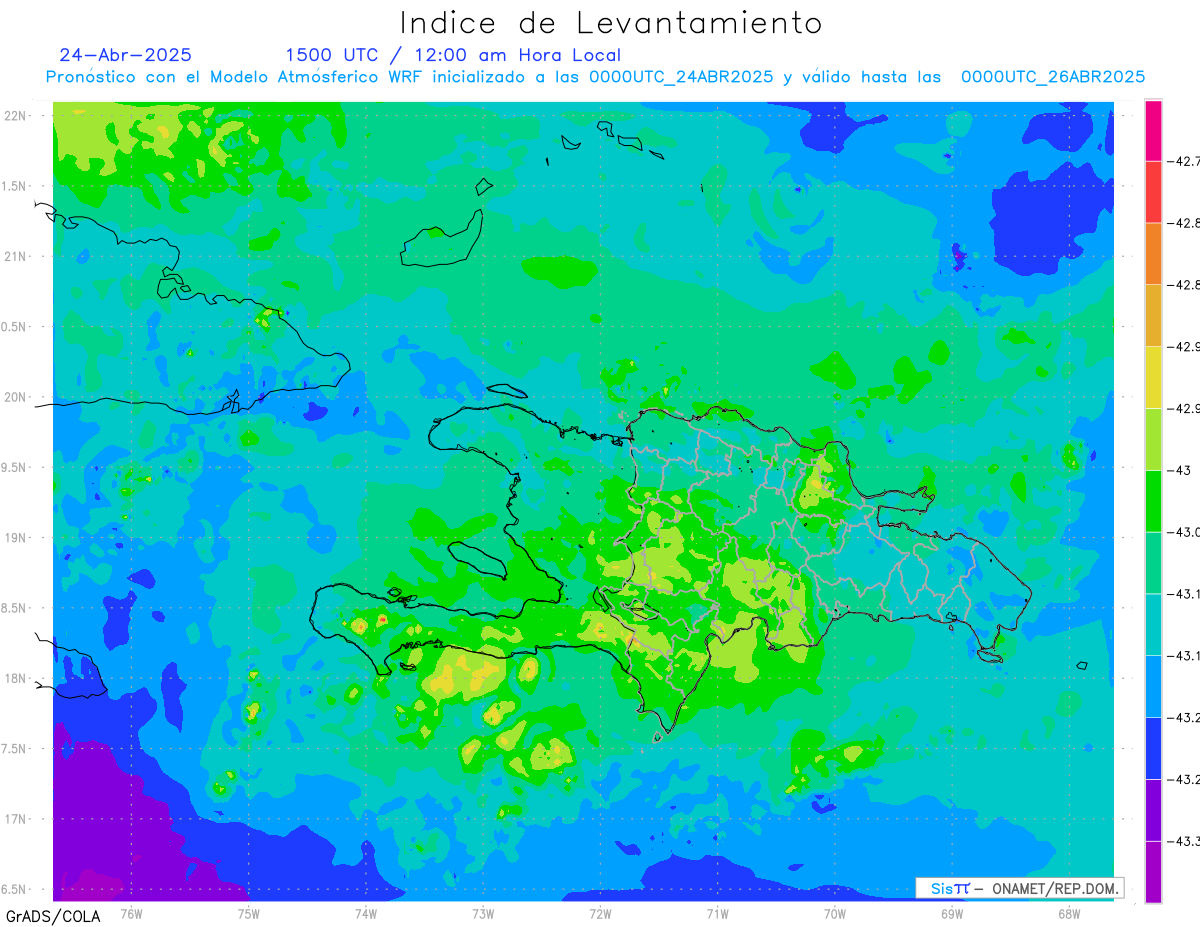Click the '21N' latitude label
The height and width of the screenshot is (927, 1200).
point(15,256)
